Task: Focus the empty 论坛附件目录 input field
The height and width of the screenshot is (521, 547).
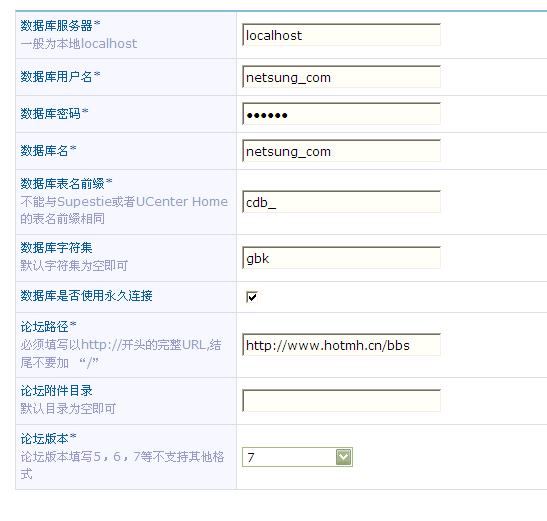Action: (x=341, y=401)
